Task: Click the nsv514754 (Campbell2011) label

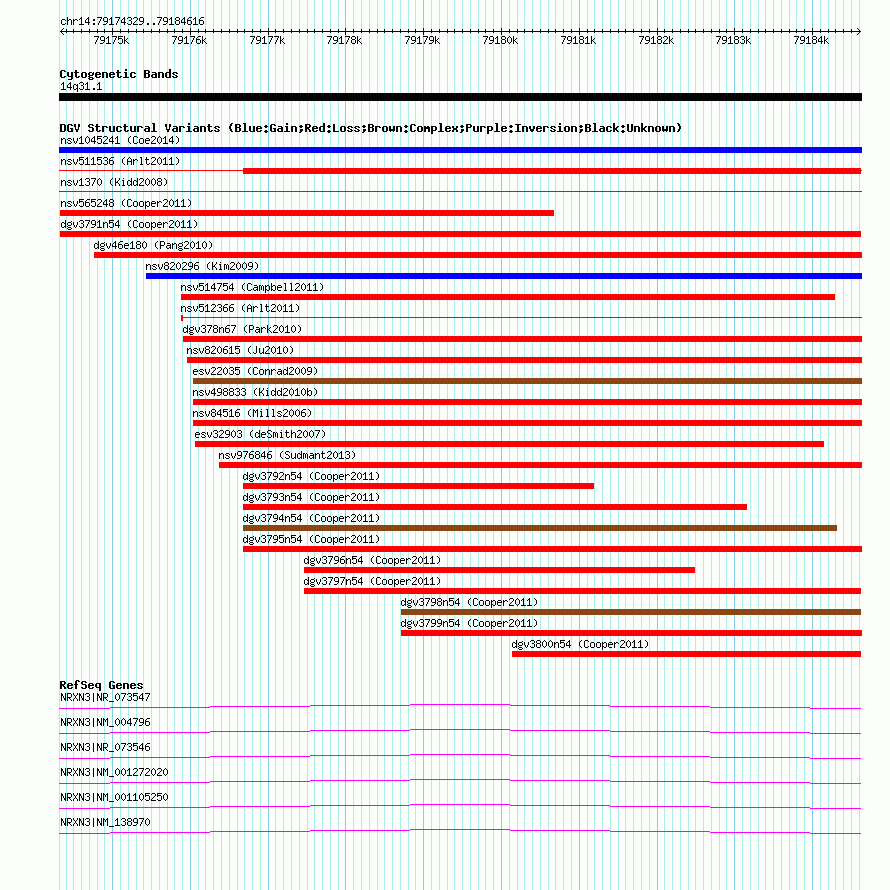Action: [x=252, y=287]
